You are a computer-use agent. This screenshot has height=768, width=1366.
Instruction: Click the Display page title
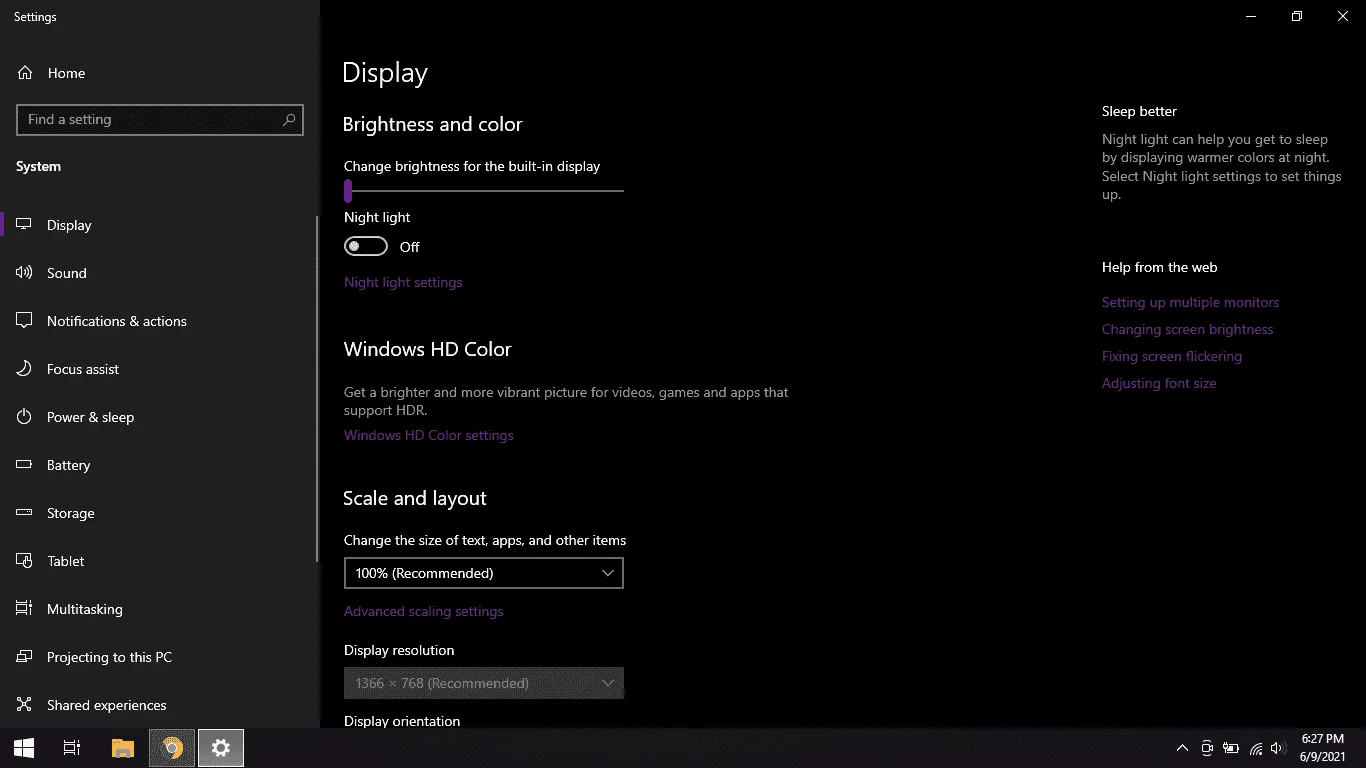[x=385, y=73]
